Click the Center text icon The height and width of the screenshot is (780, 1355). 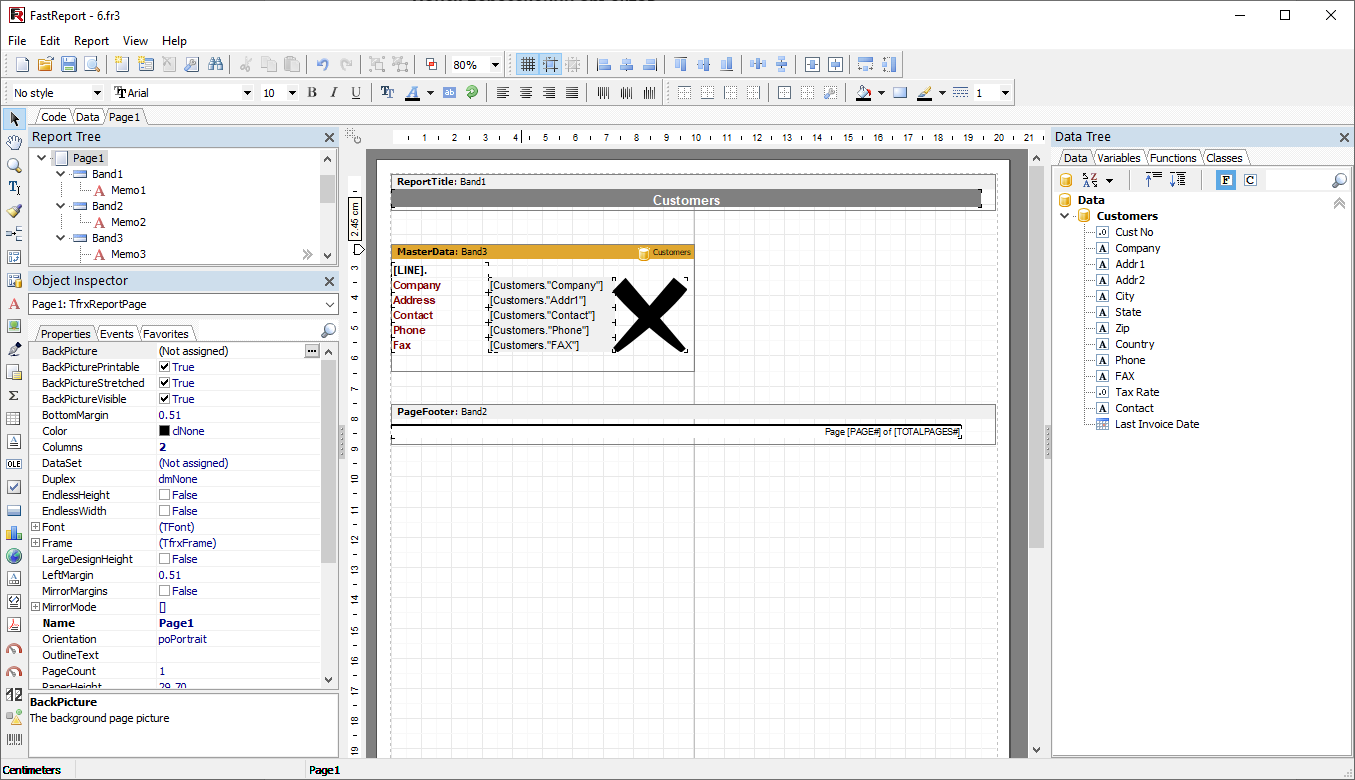tap(526, 93)
